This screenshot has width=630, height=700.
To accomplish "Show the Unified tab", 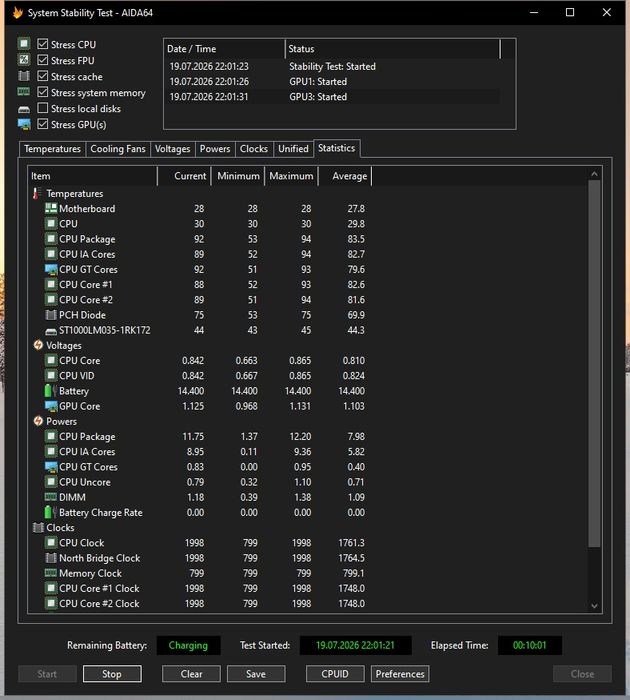I will pyautogui.click(x=293, y=149).
